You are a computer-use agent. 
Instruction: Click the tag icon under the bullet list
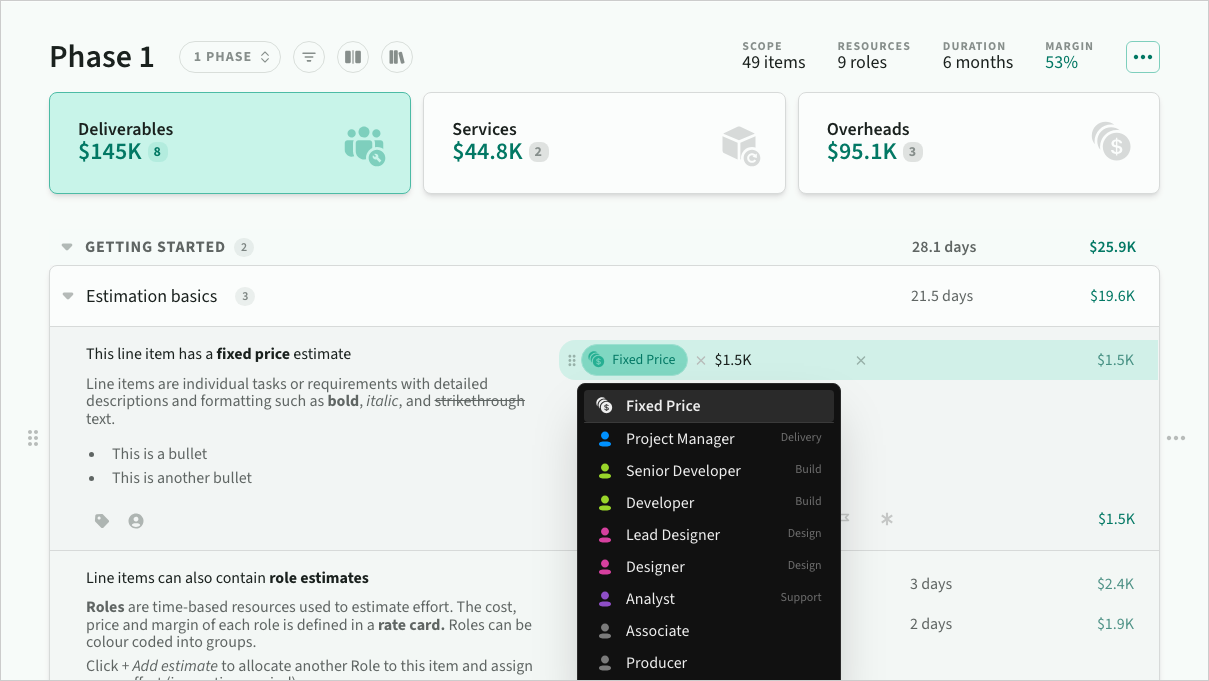[x=102, y=521]
